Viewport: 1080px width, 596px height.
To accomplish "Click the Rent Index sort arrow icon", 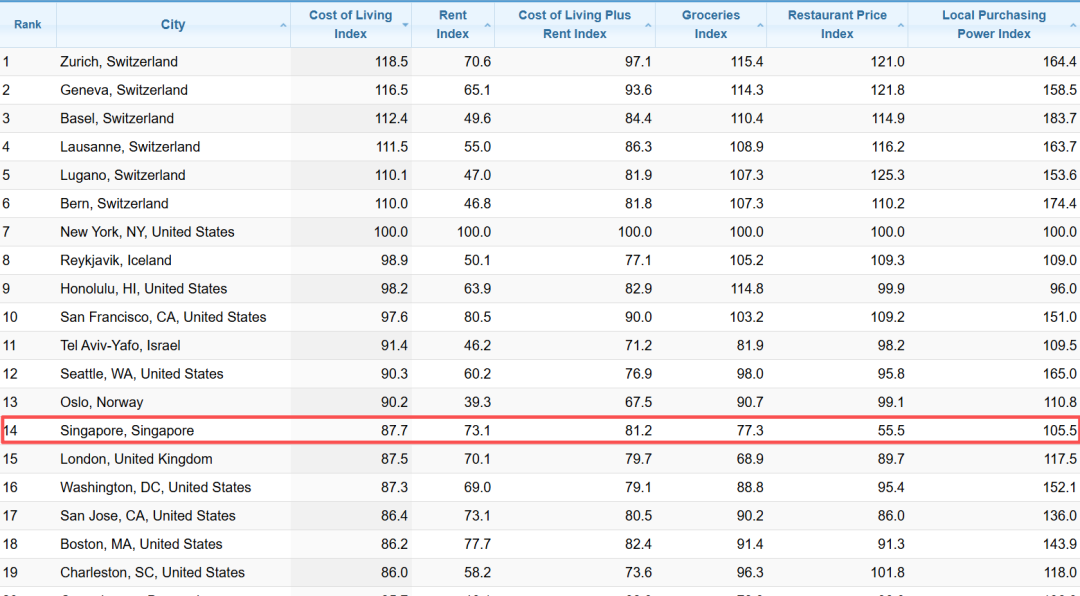I will pos(487,24).
